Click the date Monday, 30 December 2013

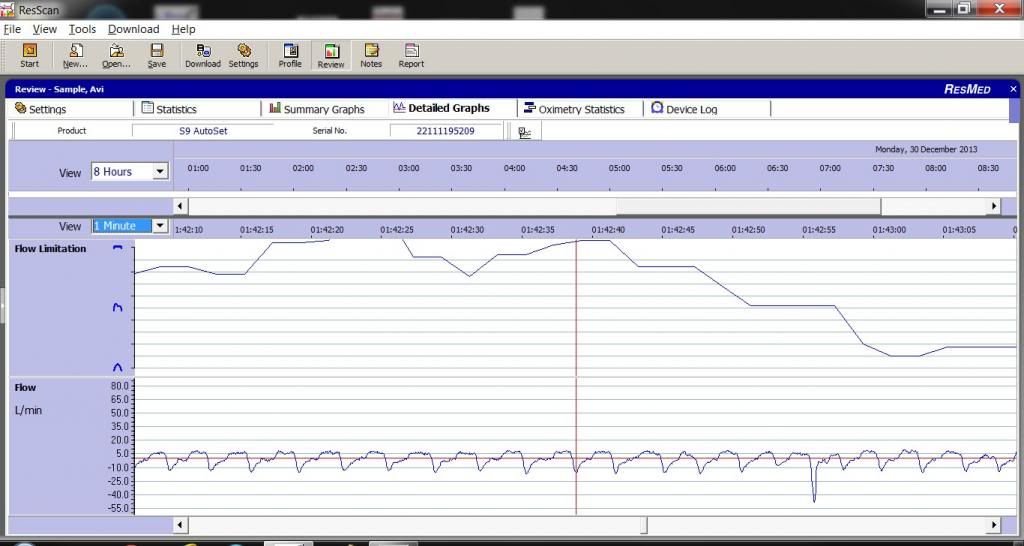tap(926, 150)
